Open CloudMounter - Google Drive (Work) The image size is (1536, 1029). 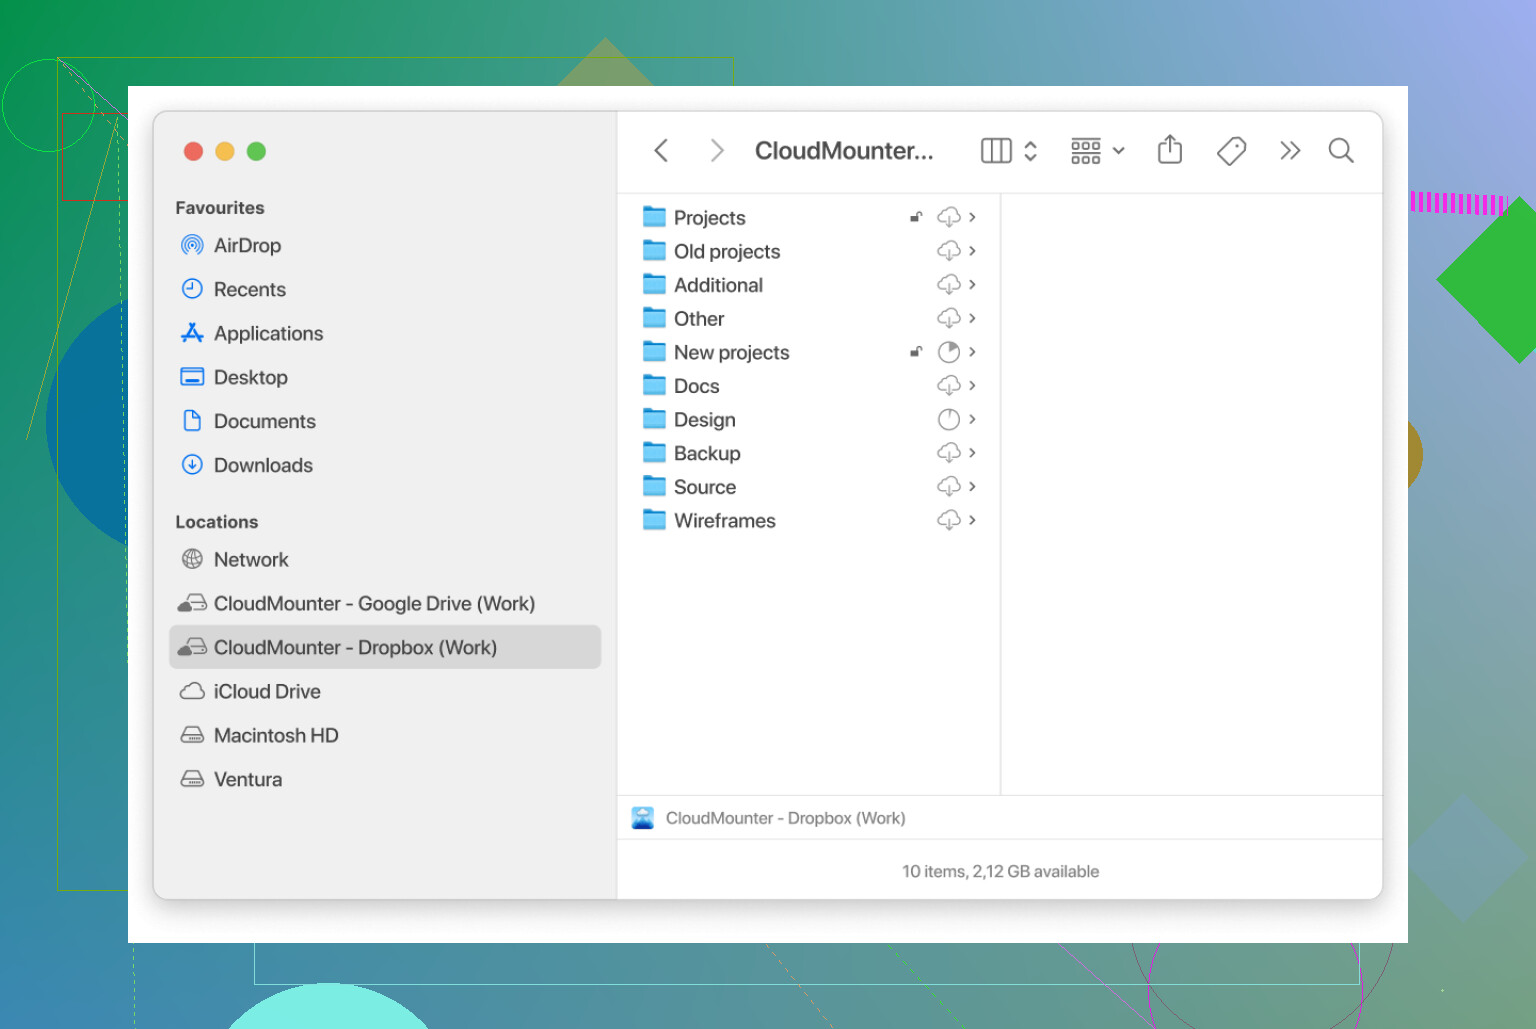click(x=385, y=604)
